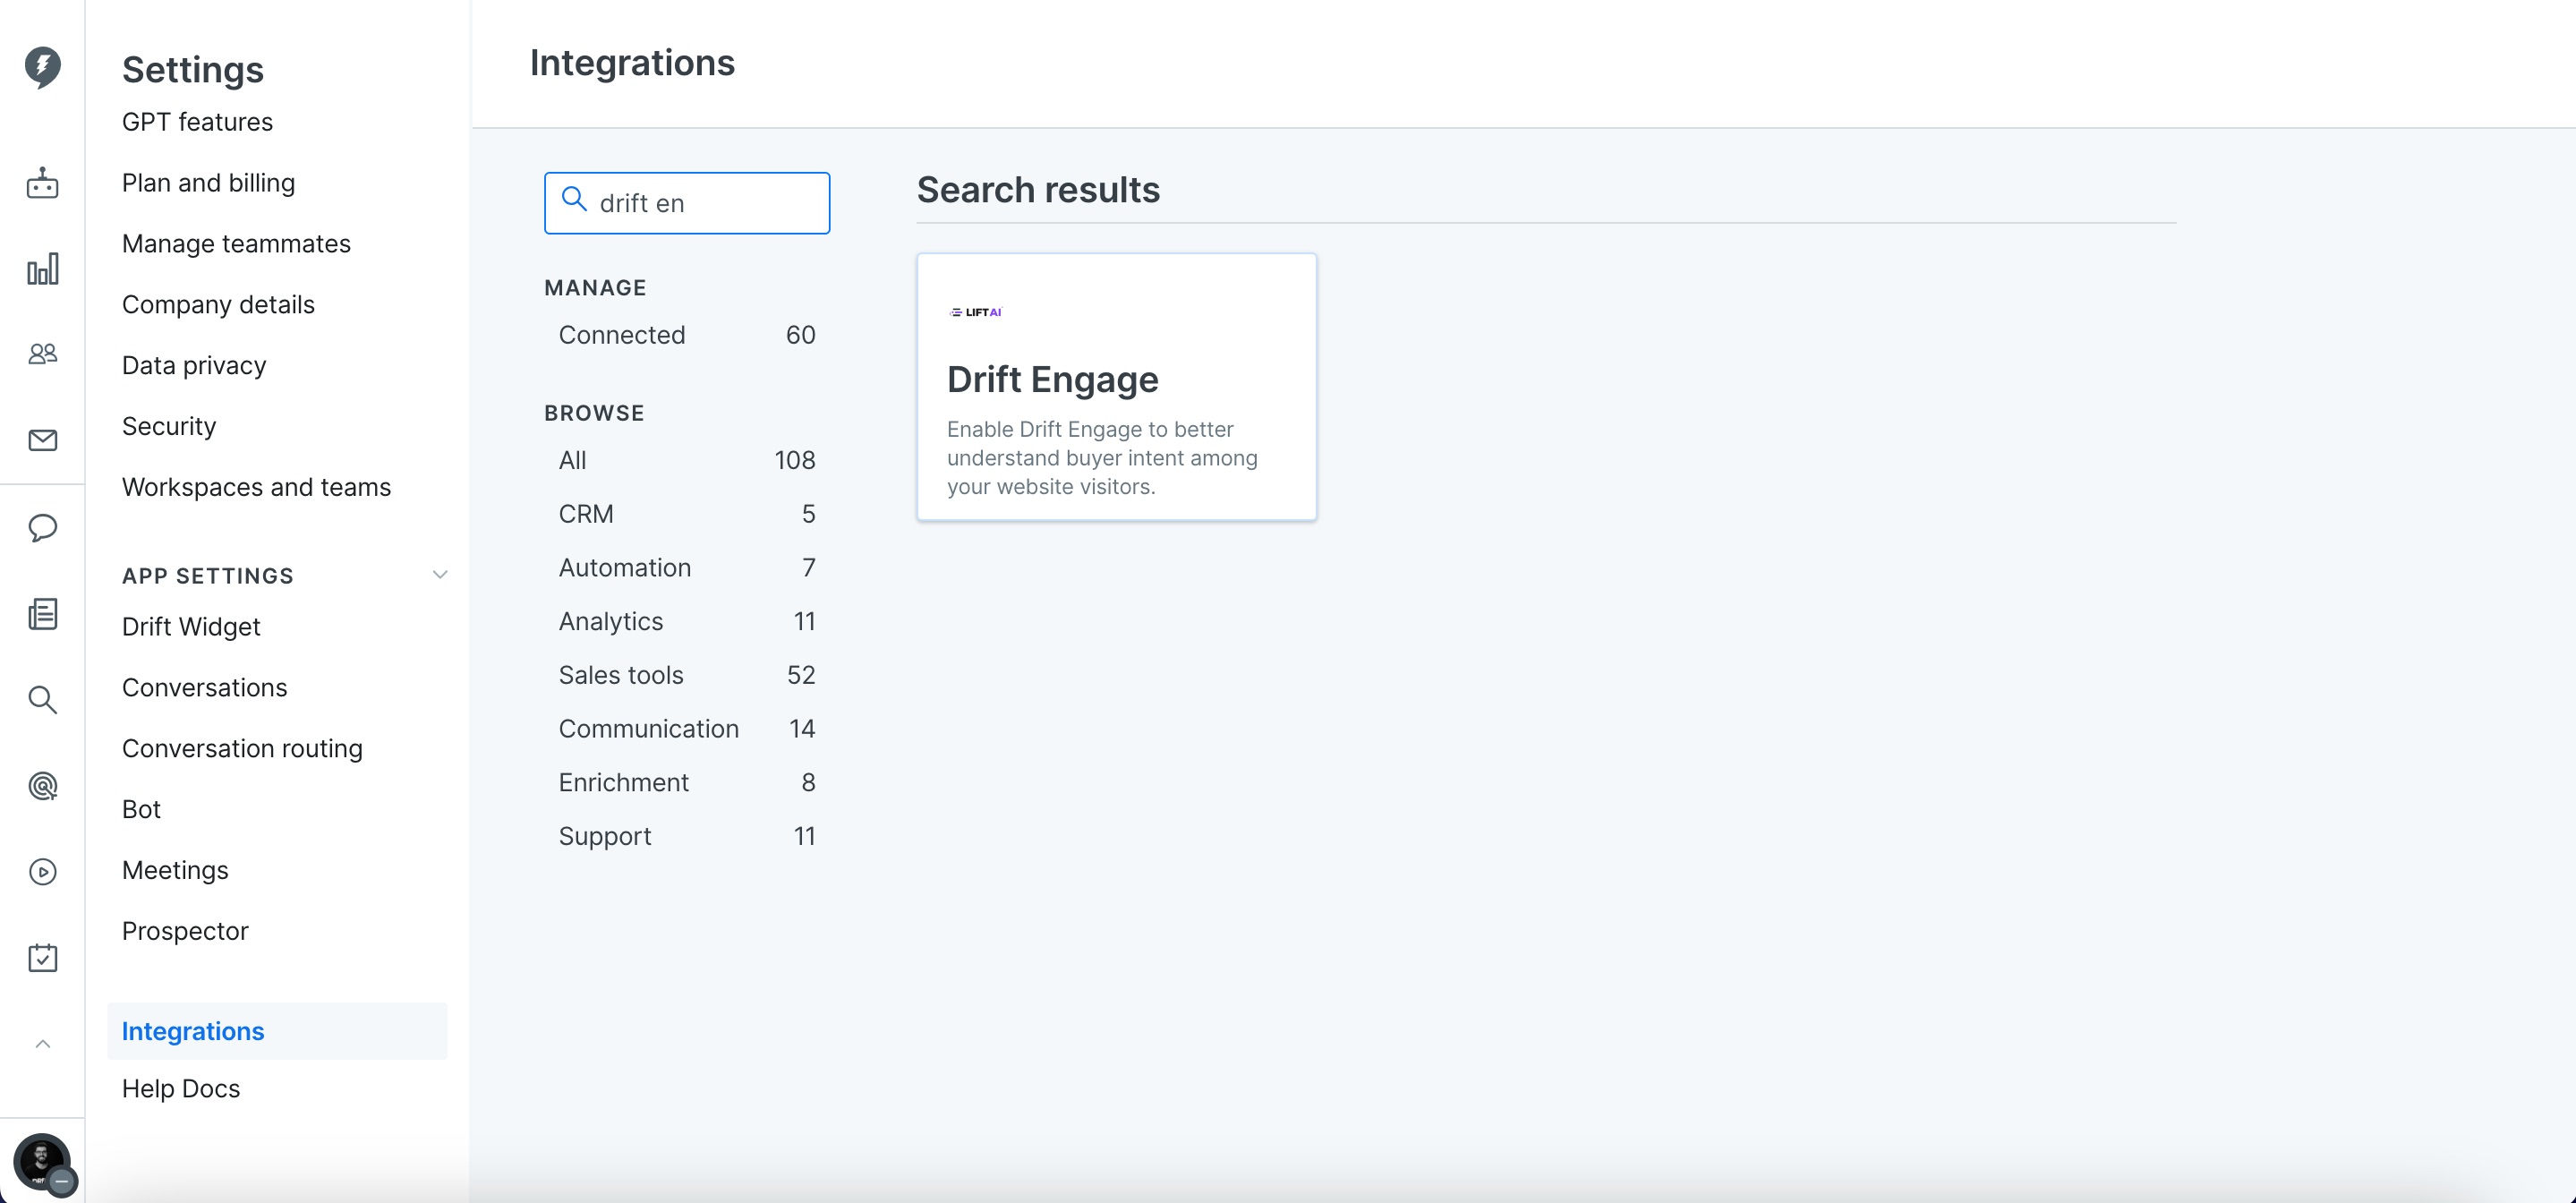Open the bot playbooks icon in sidebar
2576x1203 pixels.
42,183
